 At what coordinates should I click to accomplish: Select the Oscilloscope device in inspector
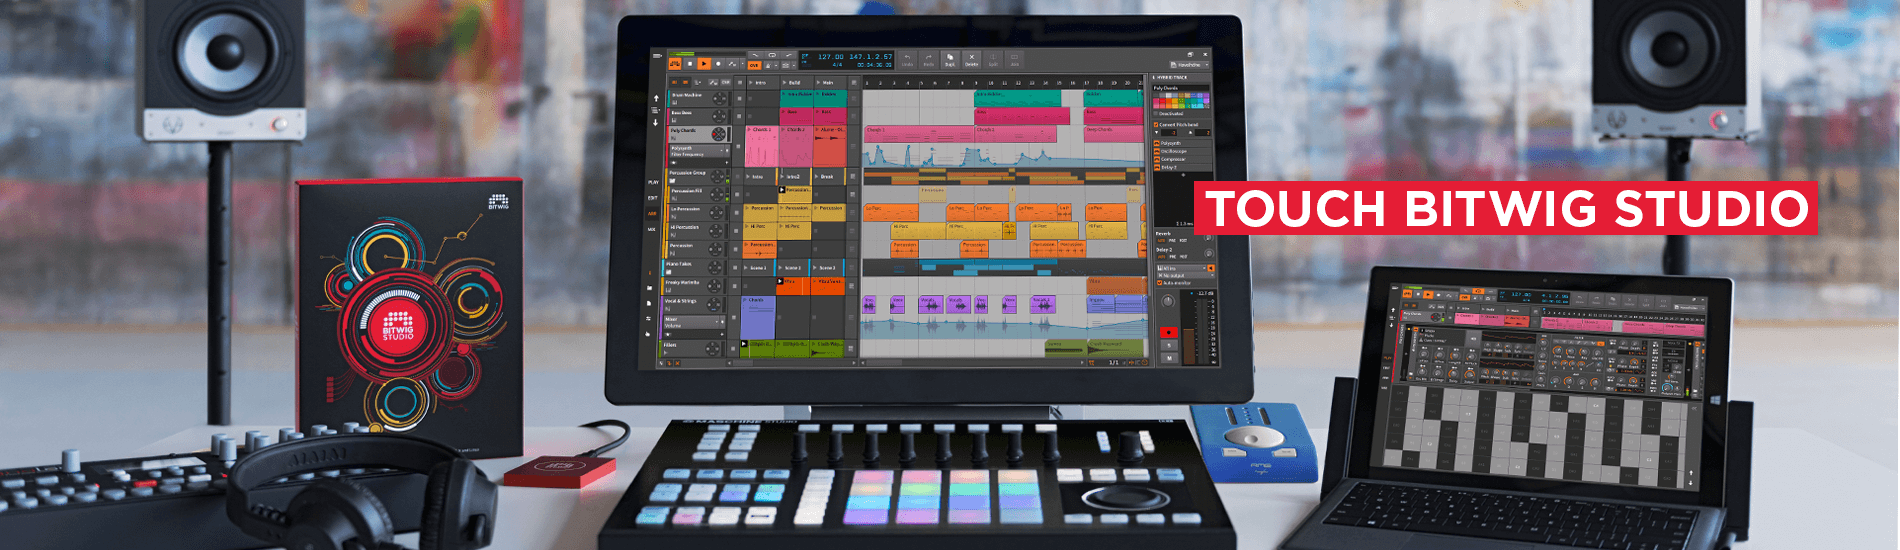1182,151
